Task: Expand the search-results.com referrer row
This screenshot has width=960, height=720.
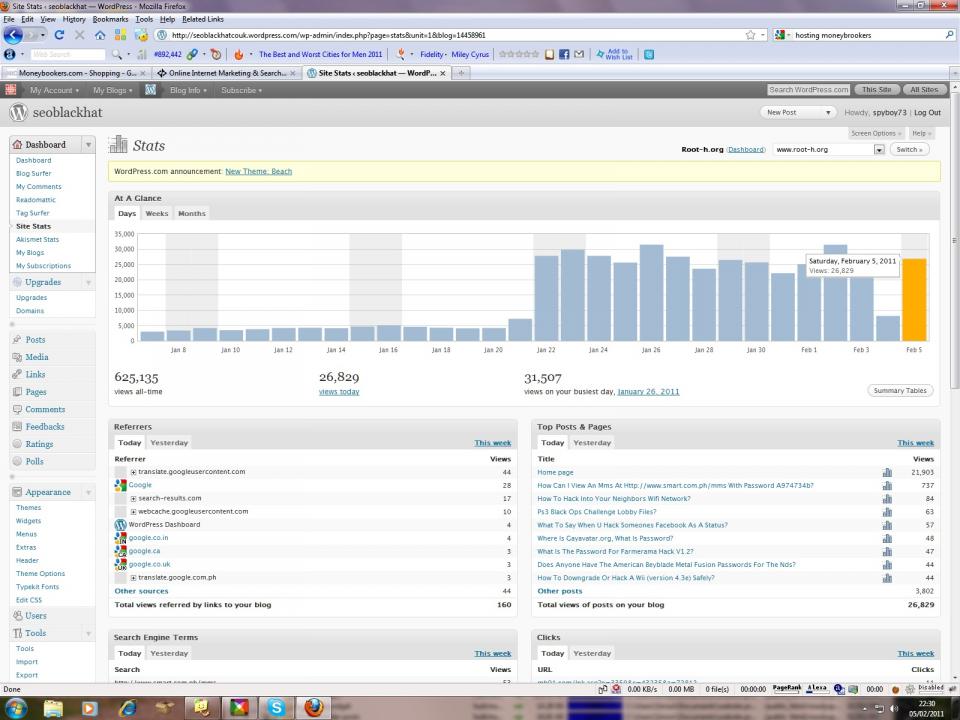Action: [133, 498]
